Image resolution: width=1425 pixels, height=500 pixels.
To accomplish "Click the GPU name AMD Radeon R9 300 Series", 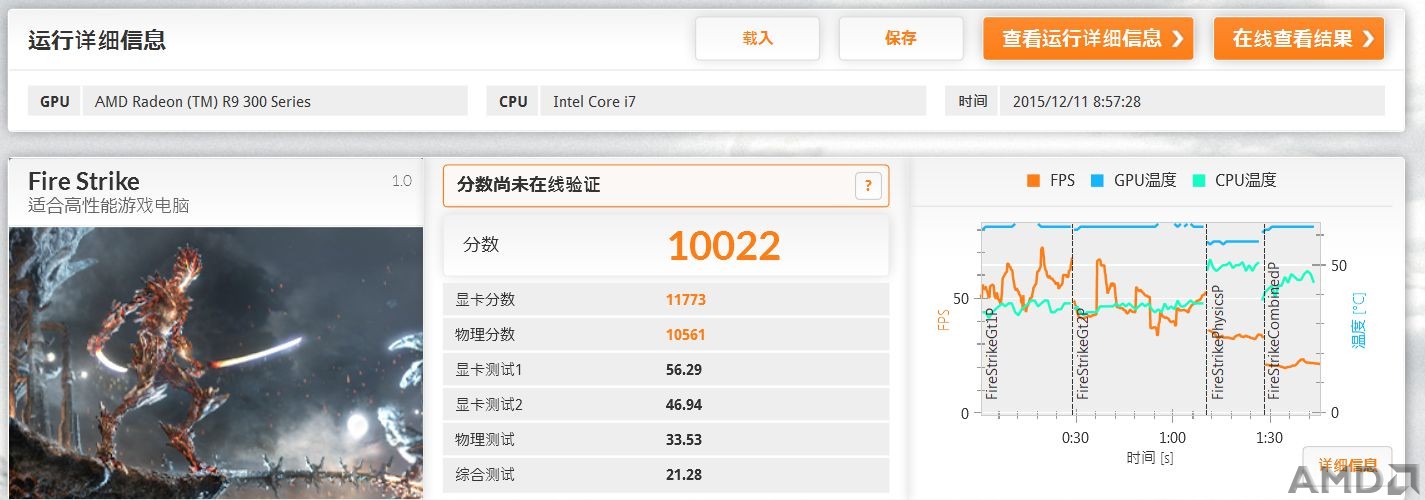I will pyautogui.click(x=203, y=101).
